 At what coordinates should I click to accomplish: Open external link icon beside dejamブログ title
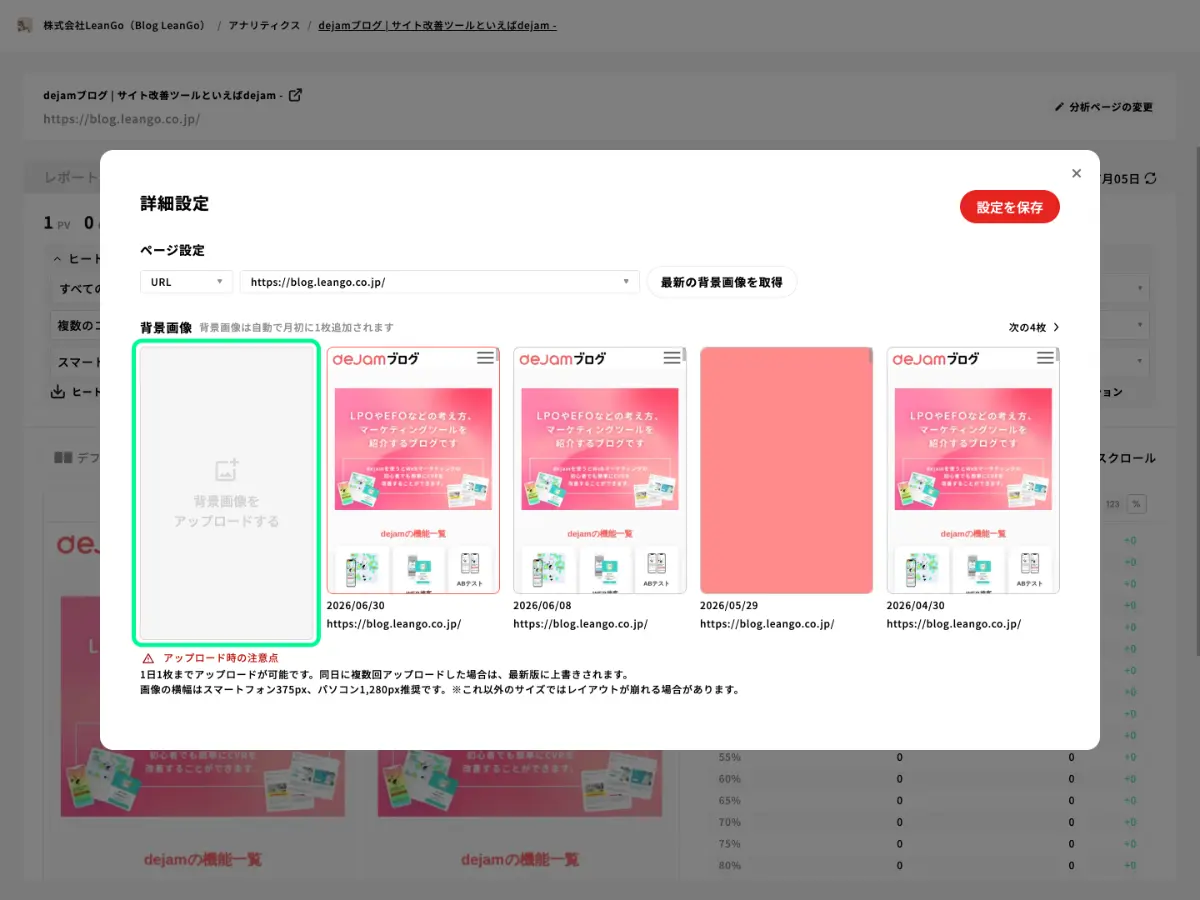(295, 95)
